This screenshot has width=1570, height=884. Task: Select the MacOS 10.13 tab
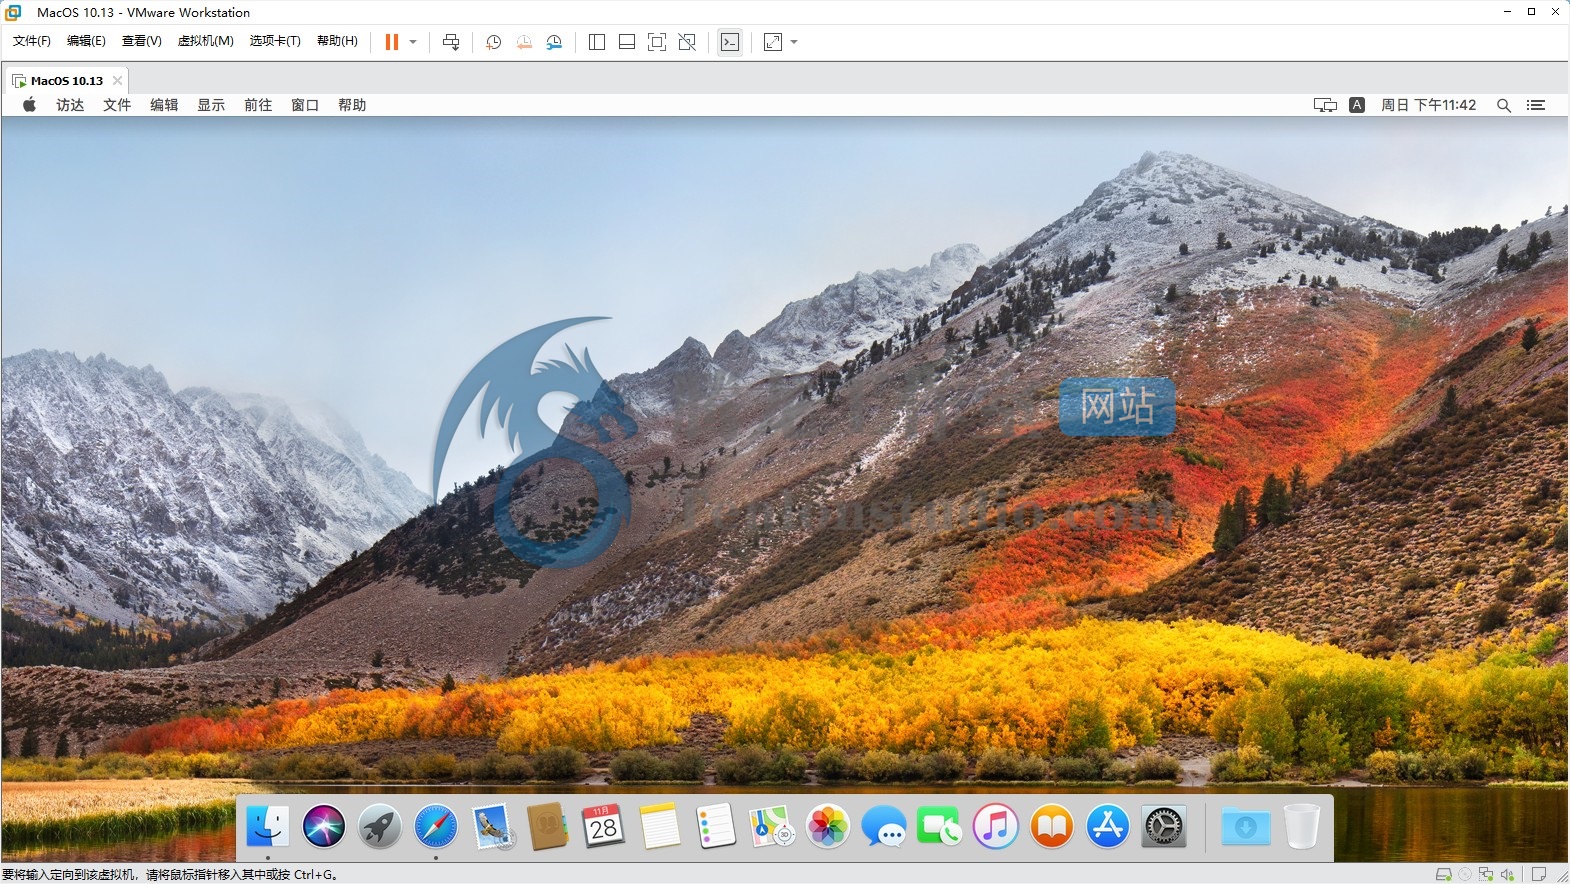point(66,81)
